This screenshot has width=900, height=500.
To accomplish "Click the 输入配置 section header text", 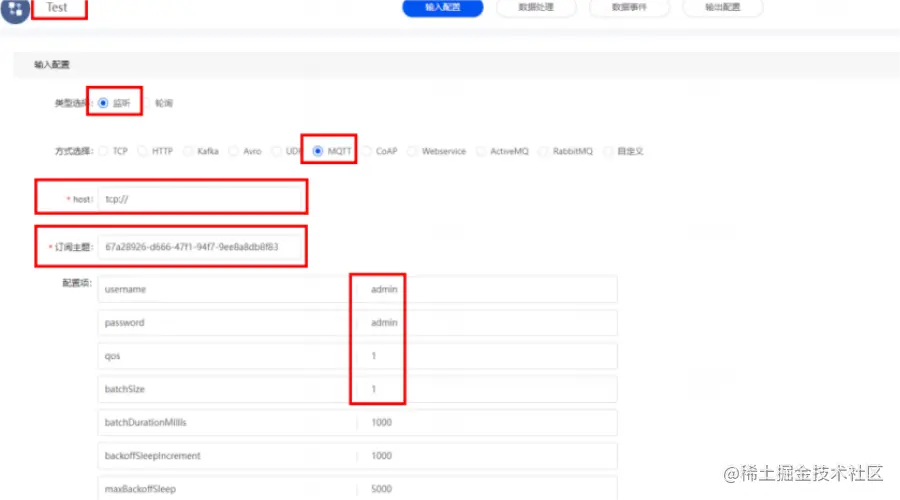I will click(x=52, y=64).
